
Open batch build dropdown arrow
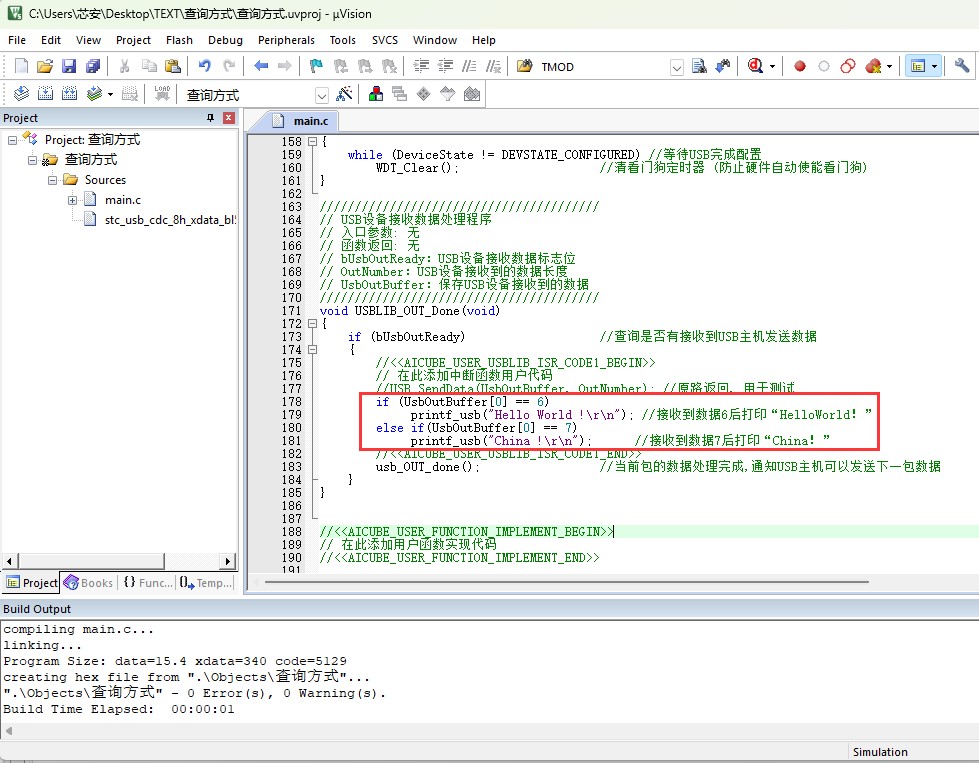[x=111, y=94]
